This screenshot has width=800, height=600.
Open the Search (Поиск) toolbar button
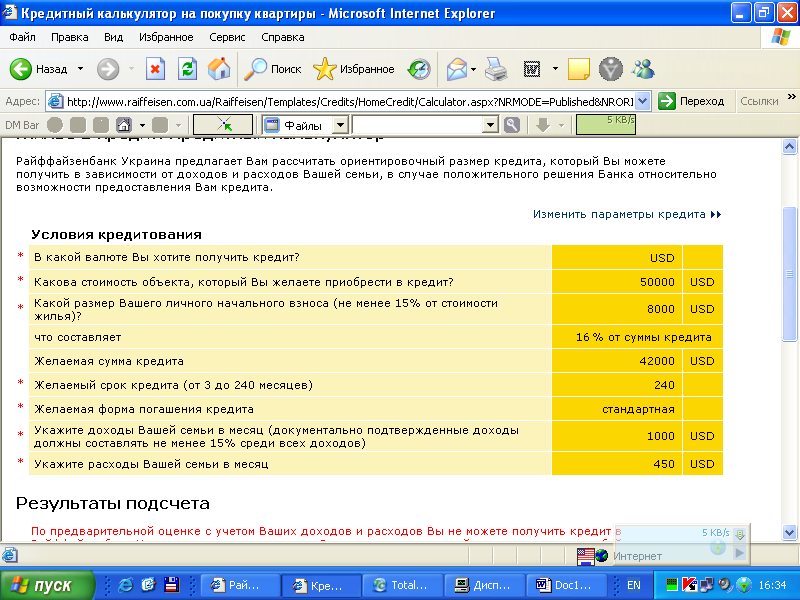tap(273, 69)
